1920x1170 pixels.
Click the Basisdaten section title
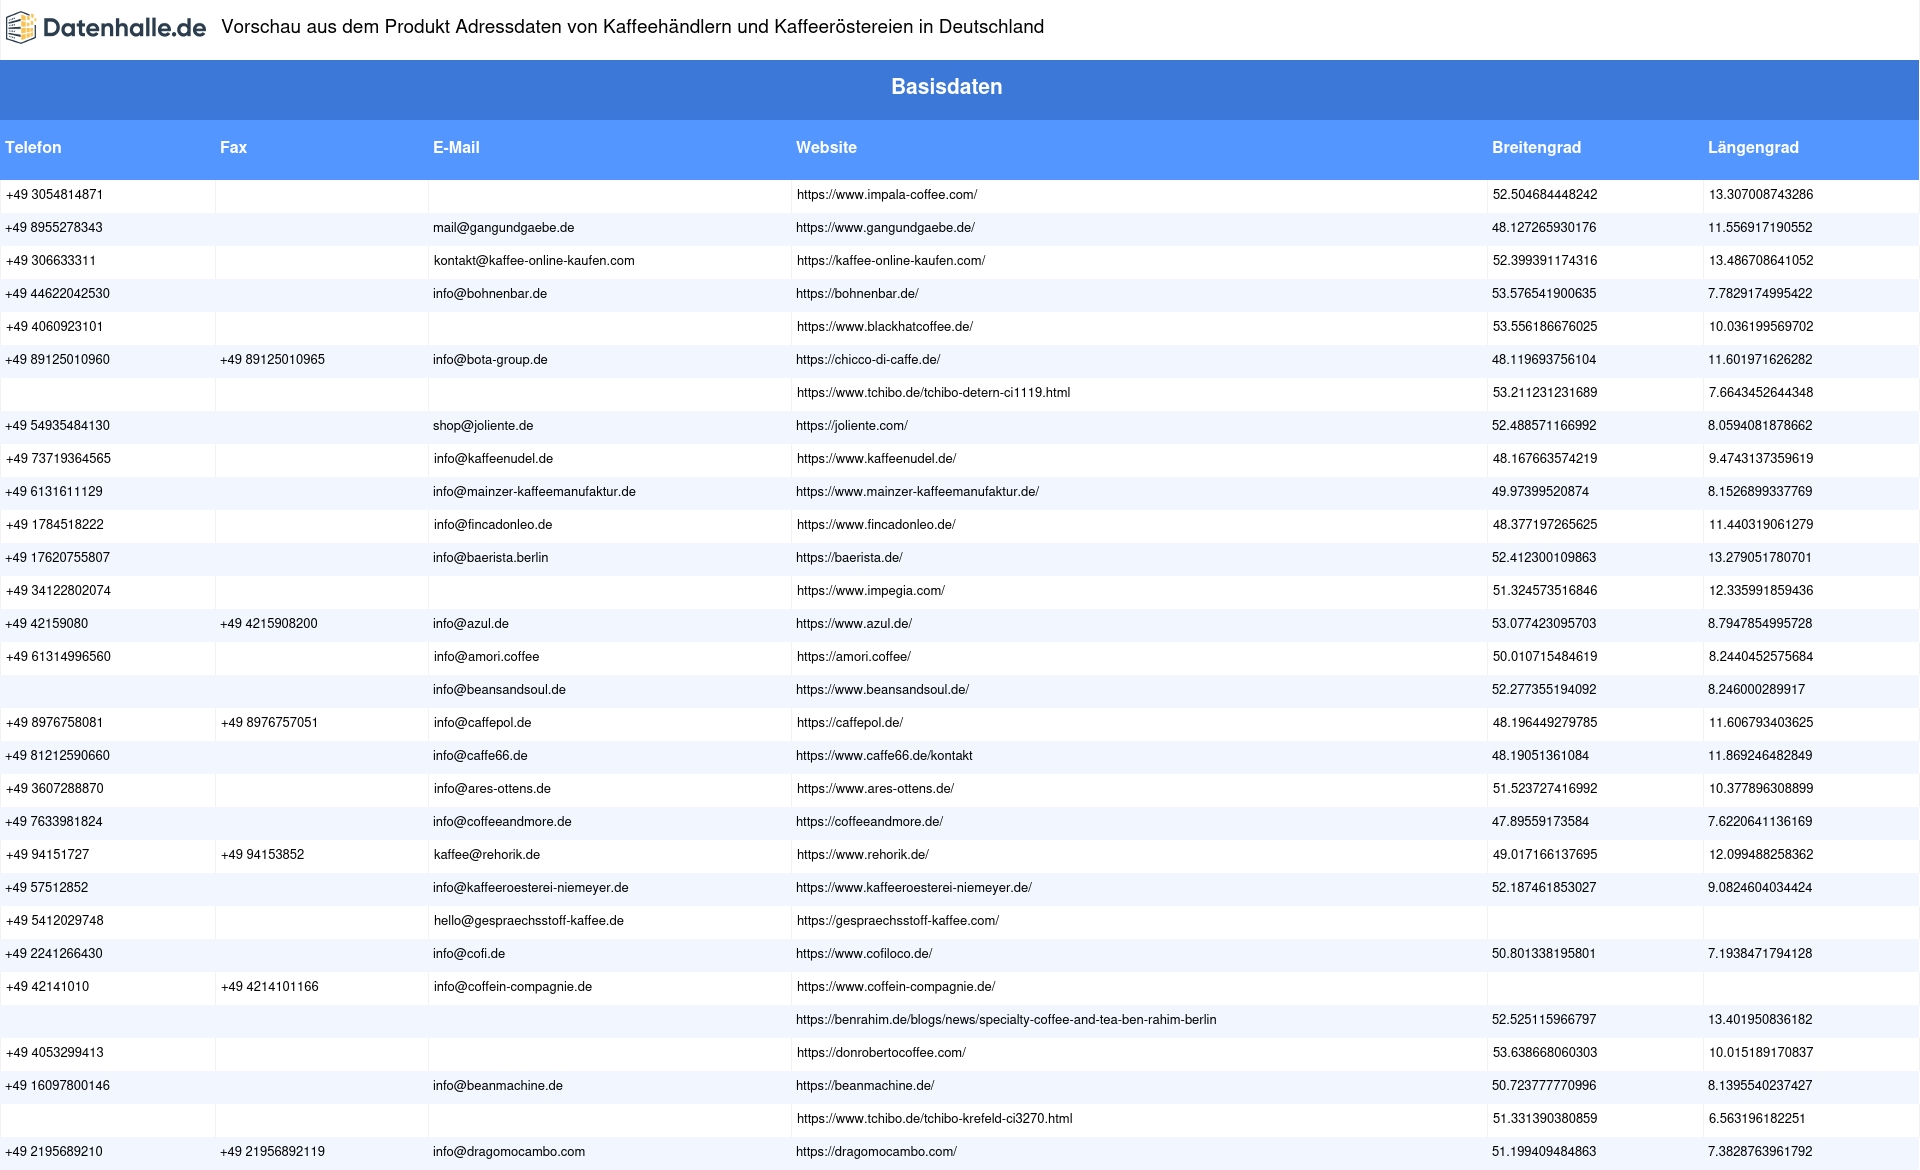947,87
